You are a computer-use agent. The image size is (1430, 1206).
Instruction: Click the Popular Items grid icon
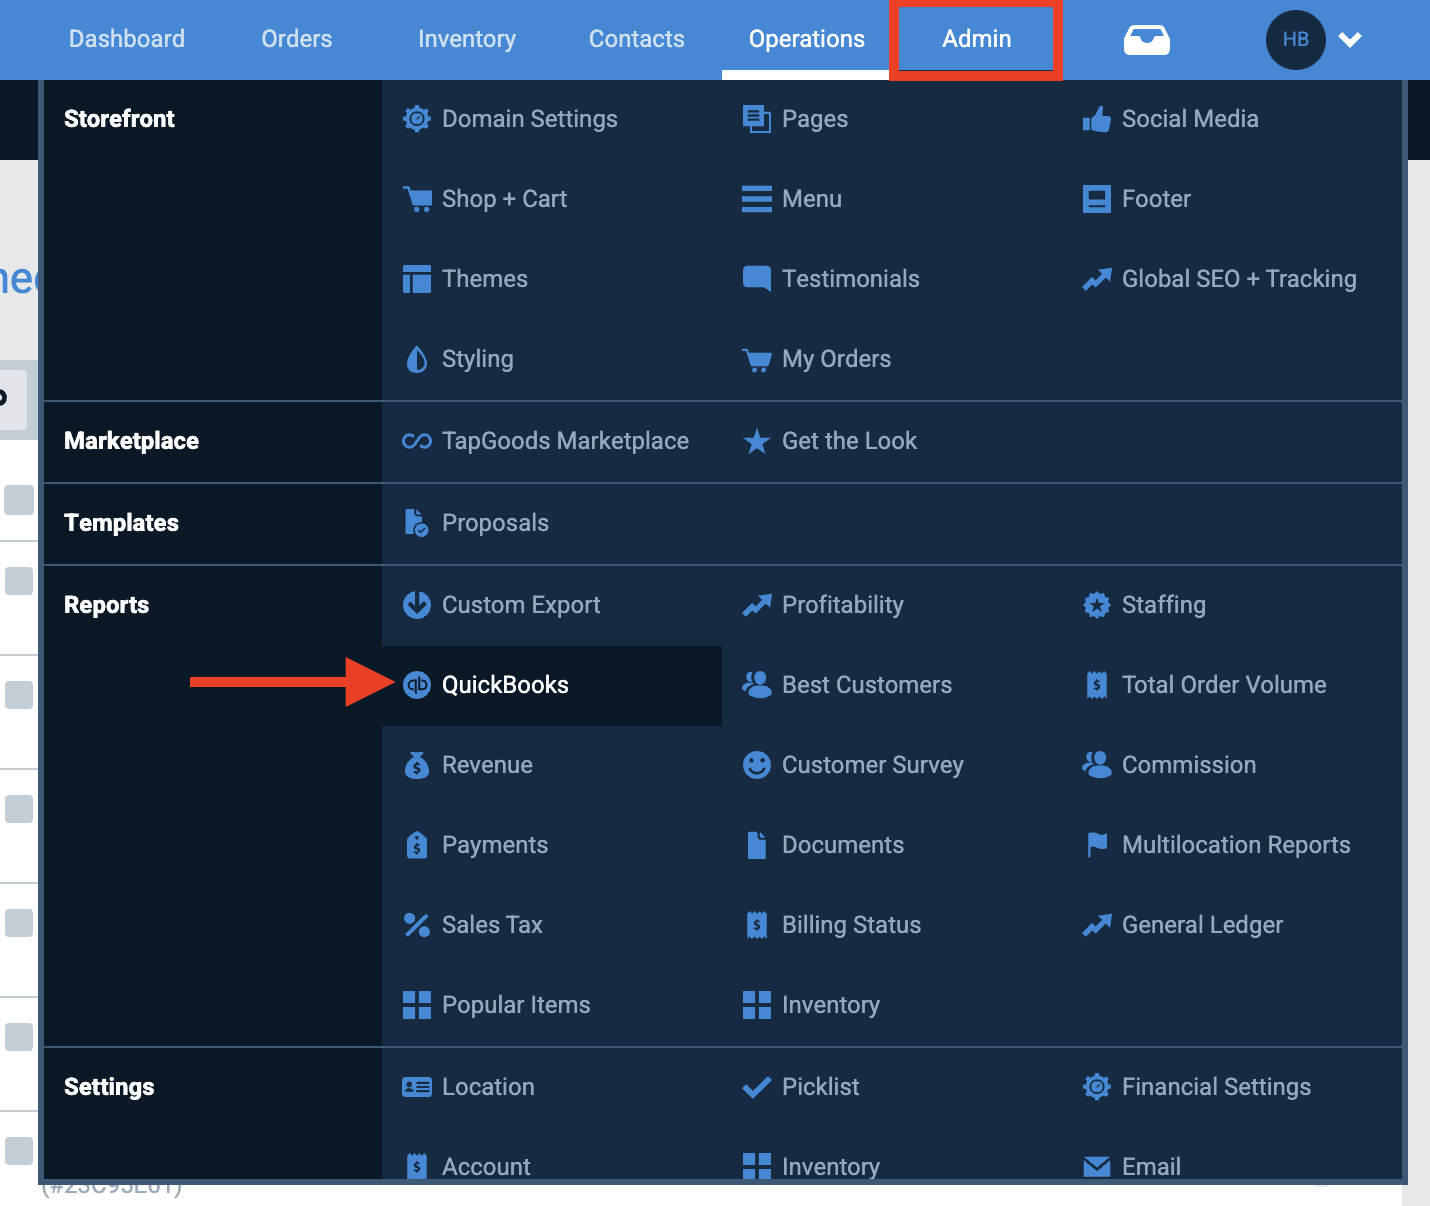tap(417, 1005)
